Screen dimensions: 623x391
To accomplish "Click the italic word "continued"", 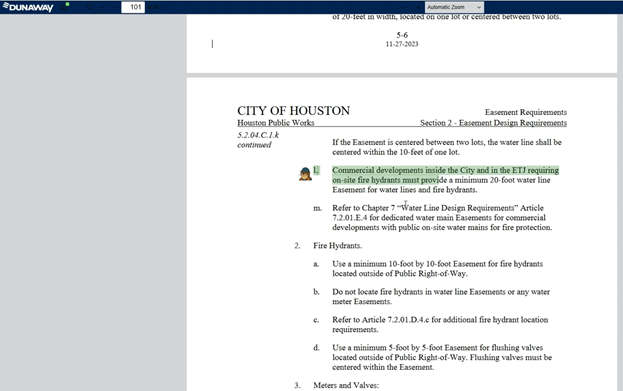I will (x=254, y=145).
